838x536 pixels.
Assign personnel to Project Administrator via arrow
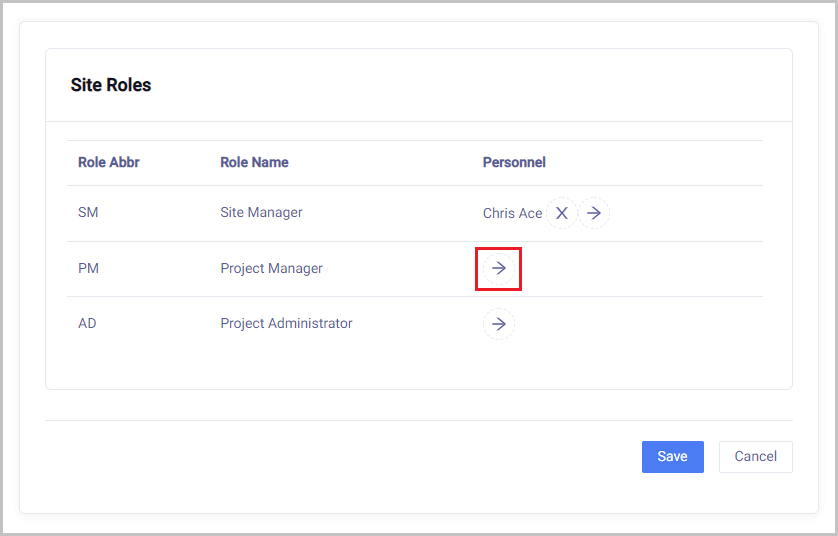[499, 323]
